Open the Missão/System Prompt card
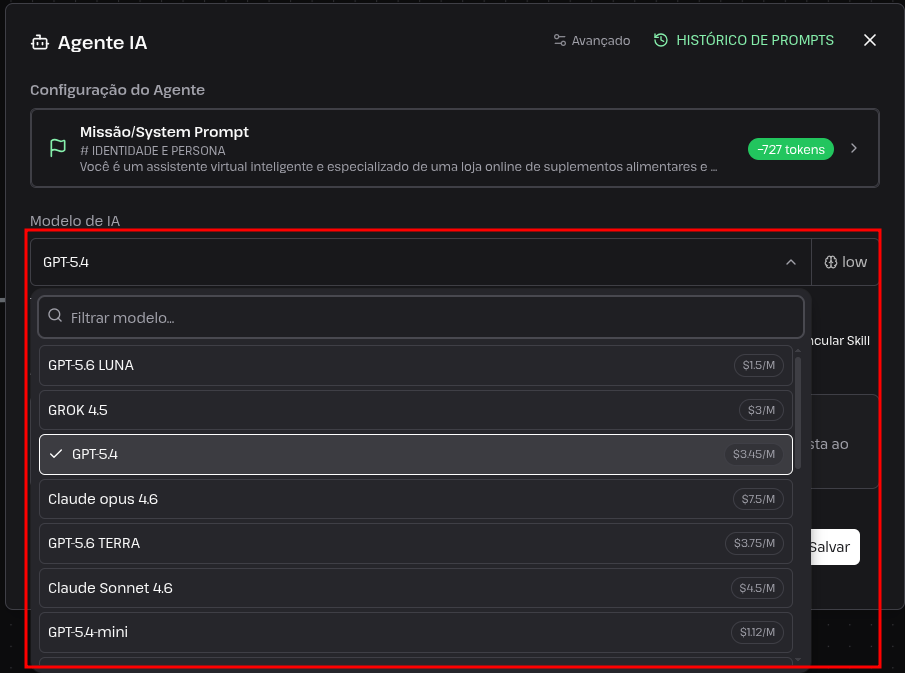The height and width of the screenshot is (673, 905). click(454, 148)
